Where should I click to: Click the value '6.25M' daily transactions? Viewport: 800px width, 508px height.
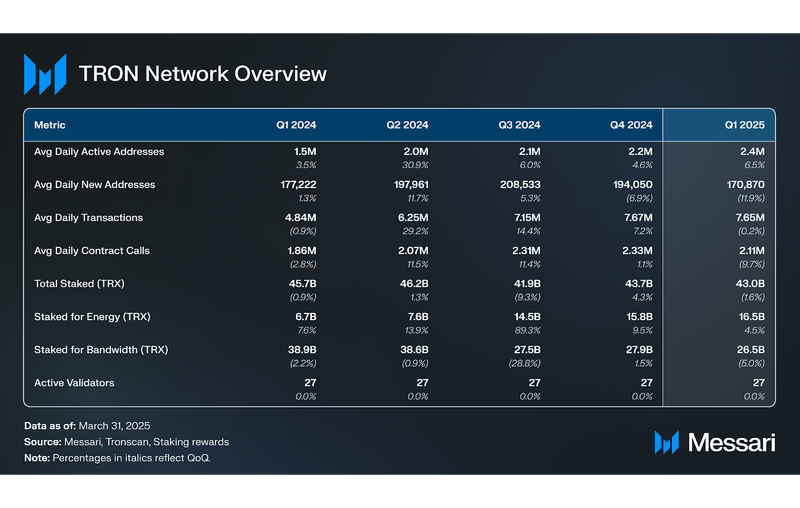point(413,218)
